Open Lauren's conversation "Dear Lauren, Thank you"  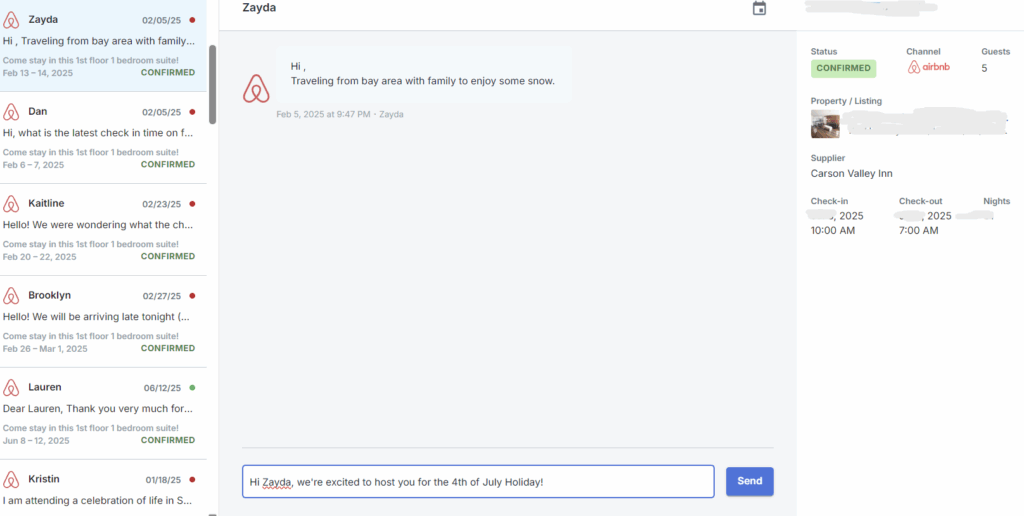(x=103, y=413)
